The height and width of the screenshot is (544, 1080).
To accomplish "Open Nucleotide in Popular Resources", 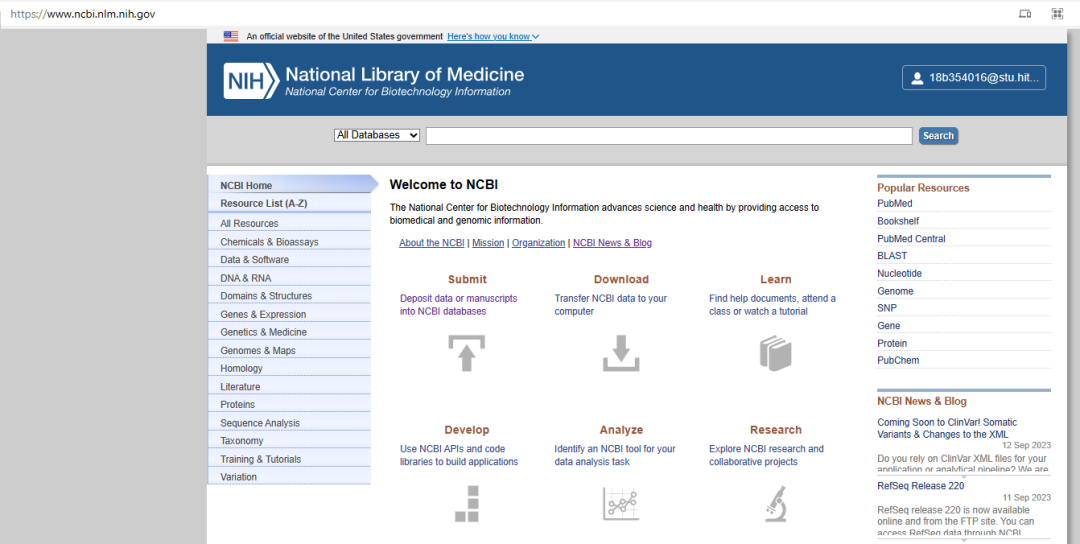I will click(x=900, y=273).
